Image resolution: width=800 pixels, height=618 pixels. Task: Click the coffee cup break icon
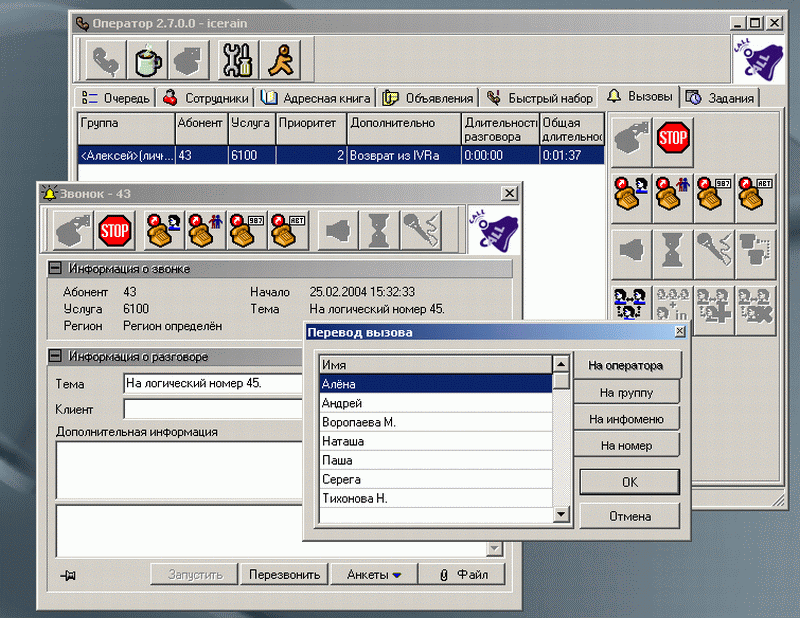pyautogui.click(x=147, y=61)
